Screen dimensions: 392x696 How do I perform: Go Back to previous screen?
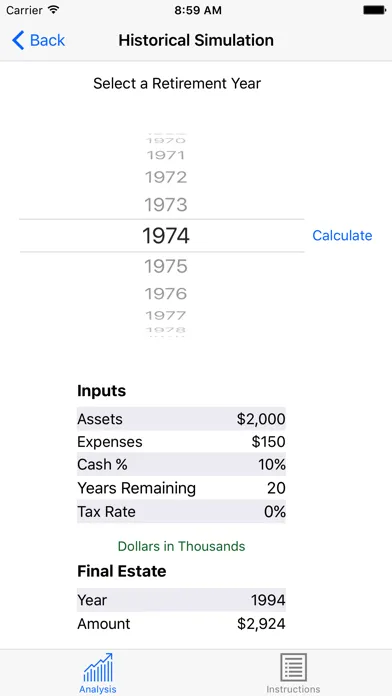[39, 40]
